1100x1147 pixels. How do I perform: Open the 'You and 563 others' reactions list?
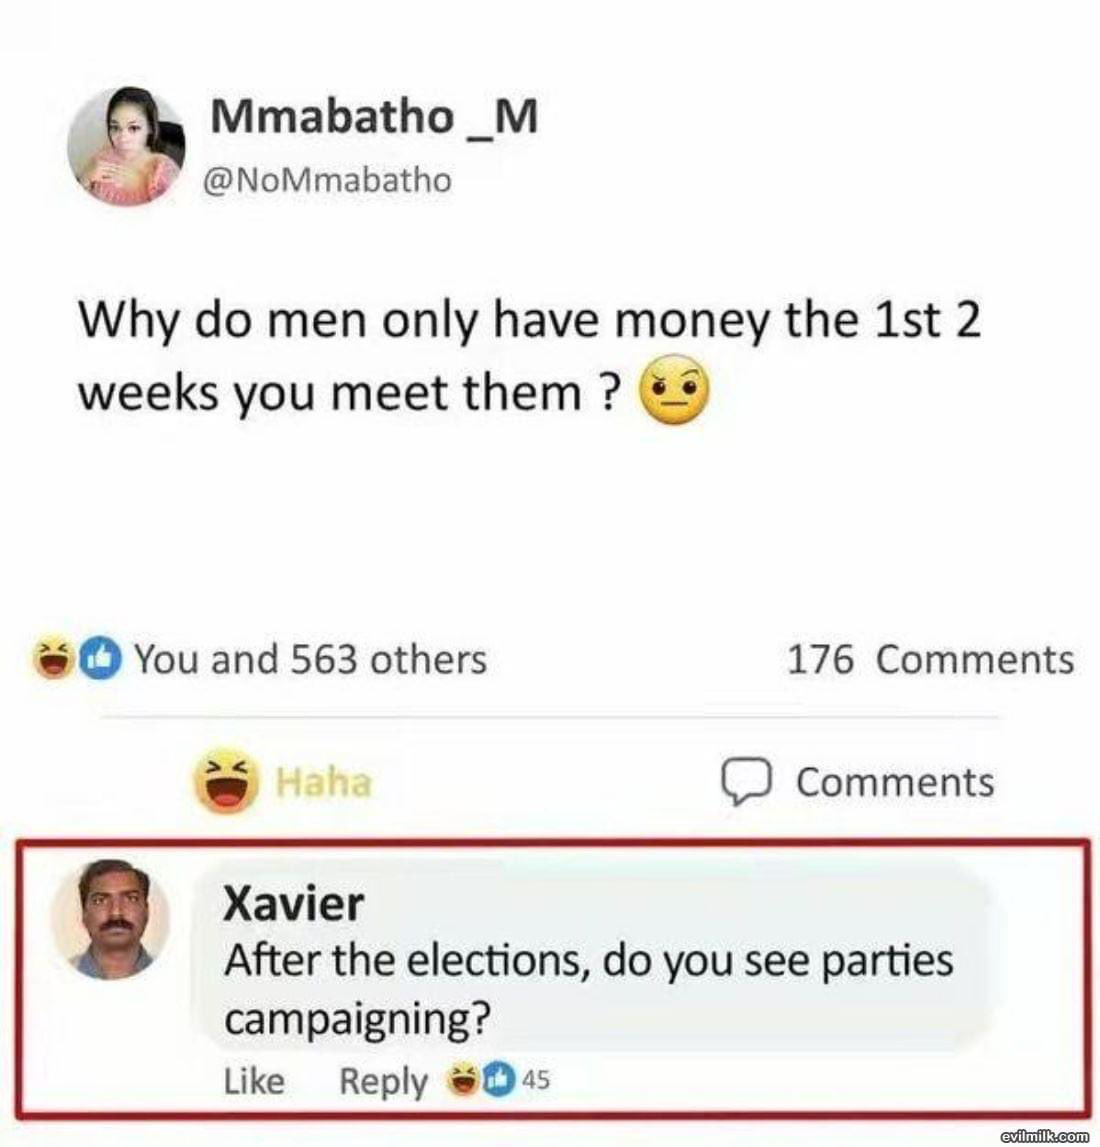point(311,658)
